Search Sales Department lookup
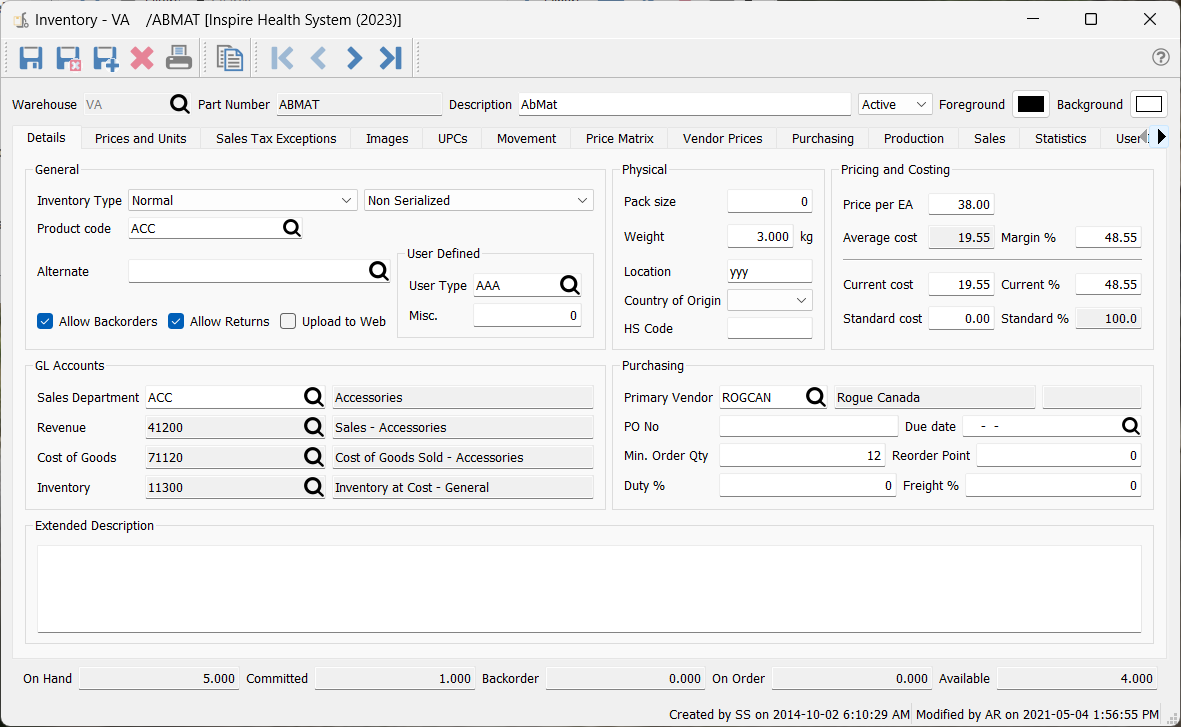Image resolution: width=1181 pixels, height=727 pixels. [x=313, y=397]
